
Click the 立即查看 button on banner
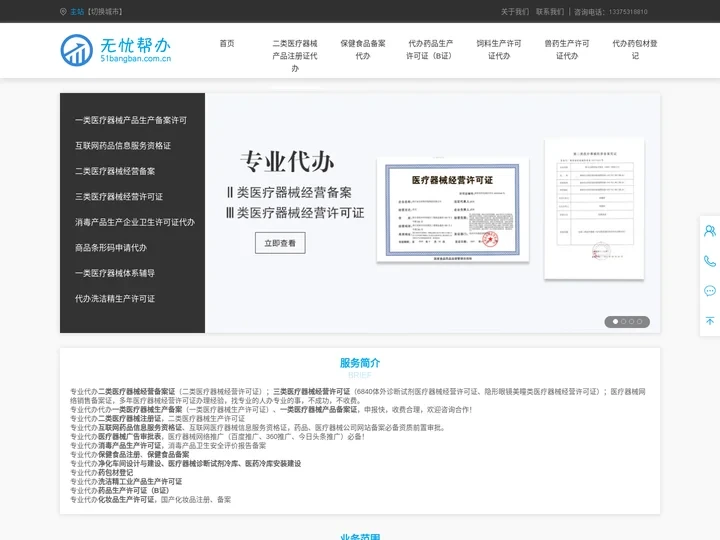(280, 243)
